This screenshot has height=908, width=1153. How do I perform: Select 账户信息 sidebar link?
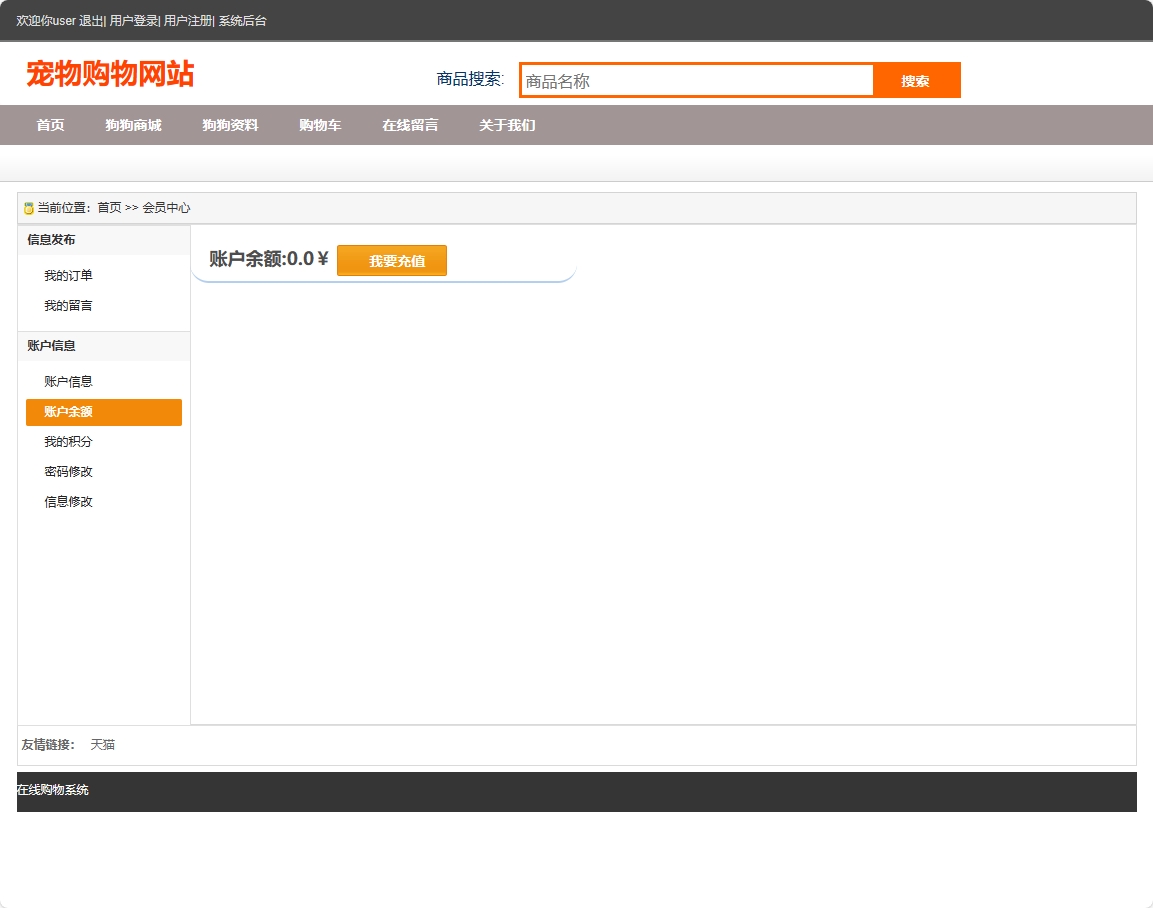tap(68, 382)
